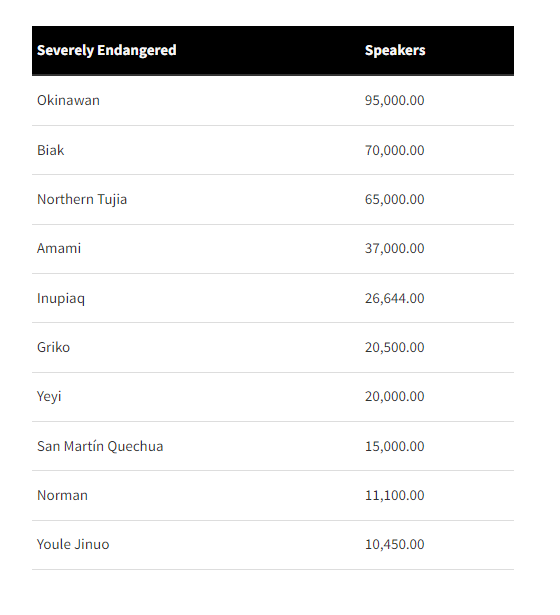Select the 65,000.00 speakers value
560x615 pixels.
pos(395,199)
